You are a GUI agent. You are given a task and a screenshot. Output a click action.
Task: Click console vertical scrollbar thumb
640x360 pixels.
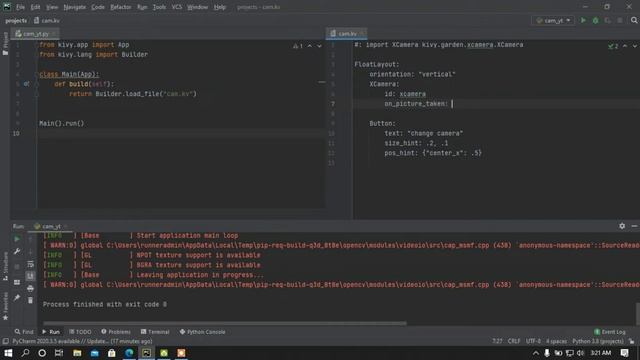point(638,314)
